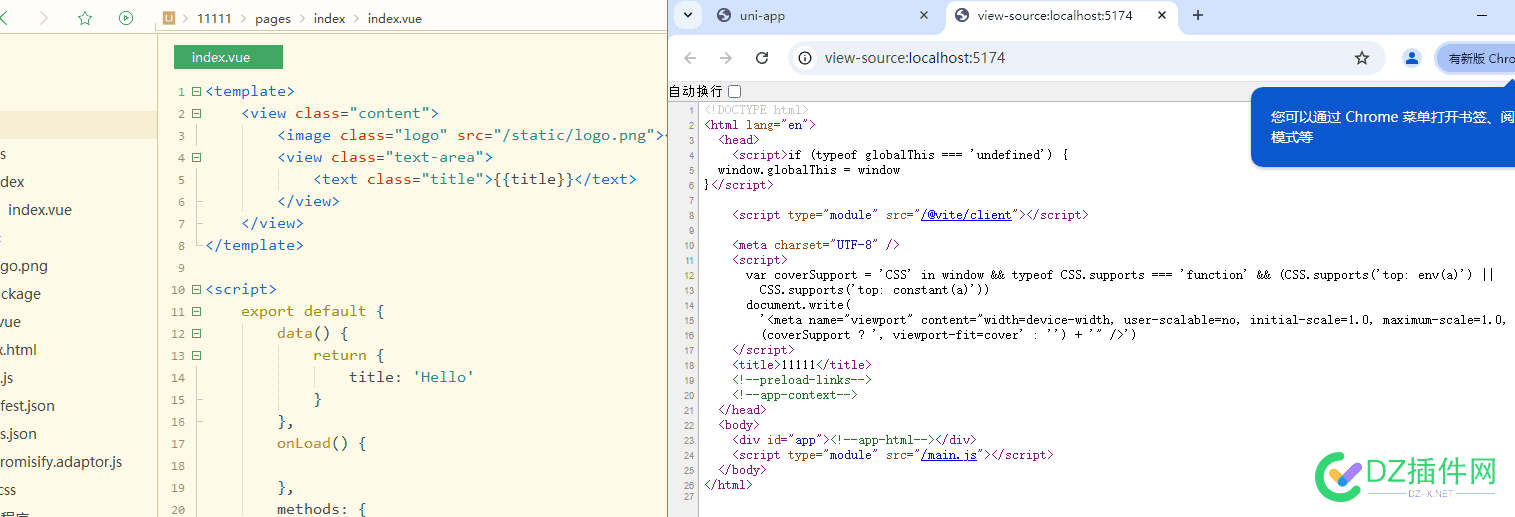Click pages in the breadcrumb path

273,18
